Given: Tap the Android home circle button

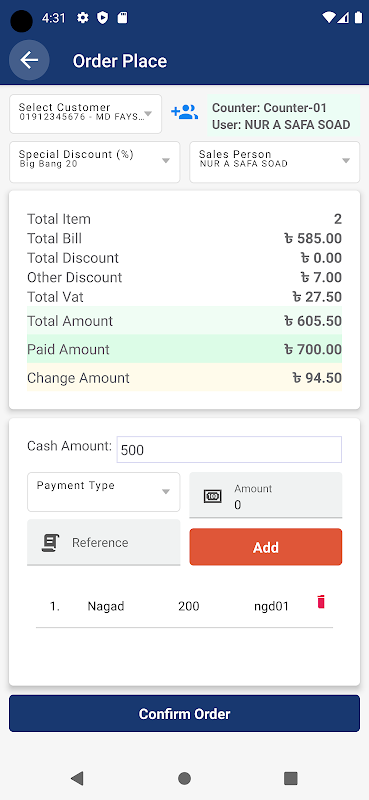Looking at the screenshot, I should [x=184, y=778].
